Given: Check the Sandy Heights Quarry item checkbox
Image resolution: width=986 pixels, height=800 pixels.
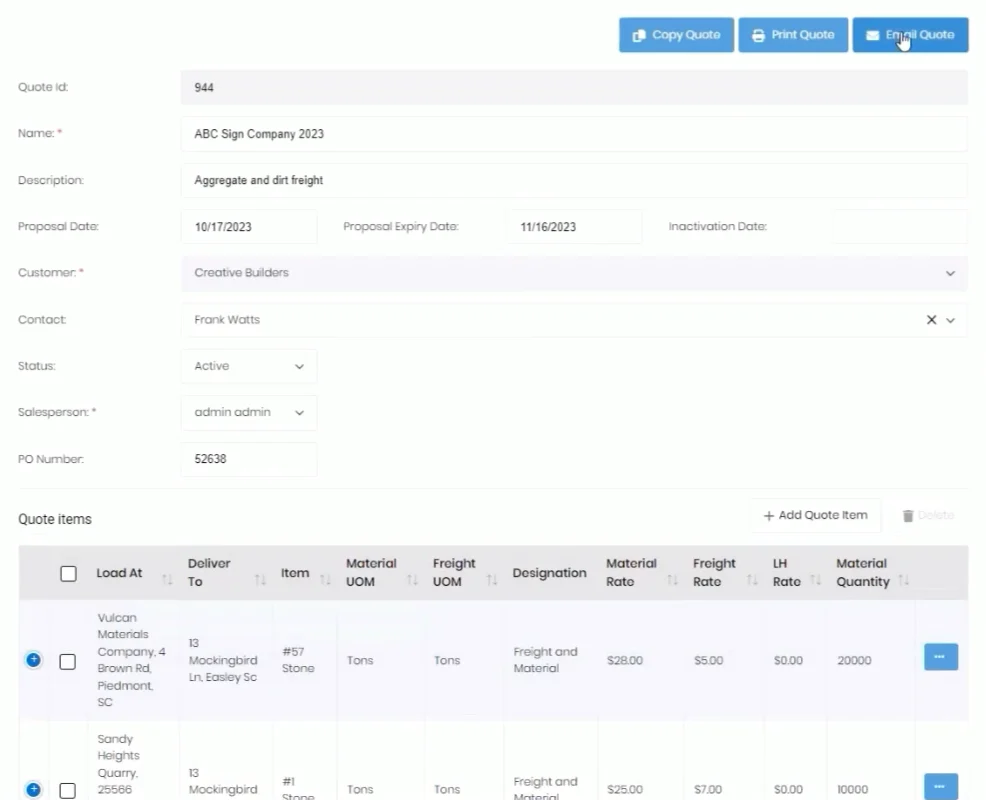Looking at the screenshot, I should pyautogui.click(x=68, y=790).
